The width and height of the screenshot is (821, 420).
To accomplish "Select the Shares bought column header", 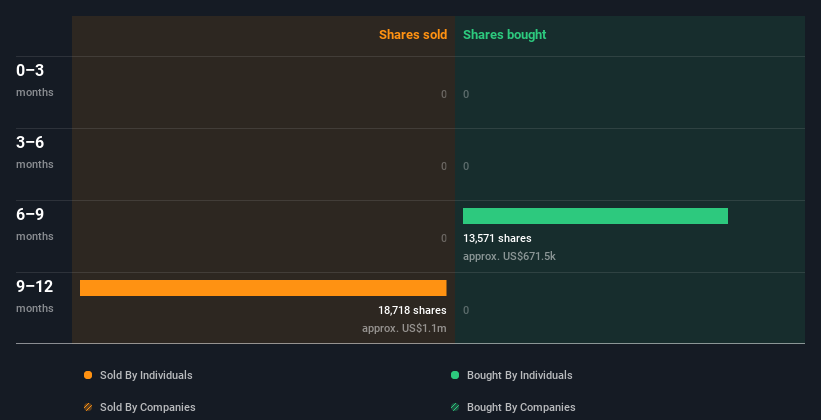I will pos(505,35).
